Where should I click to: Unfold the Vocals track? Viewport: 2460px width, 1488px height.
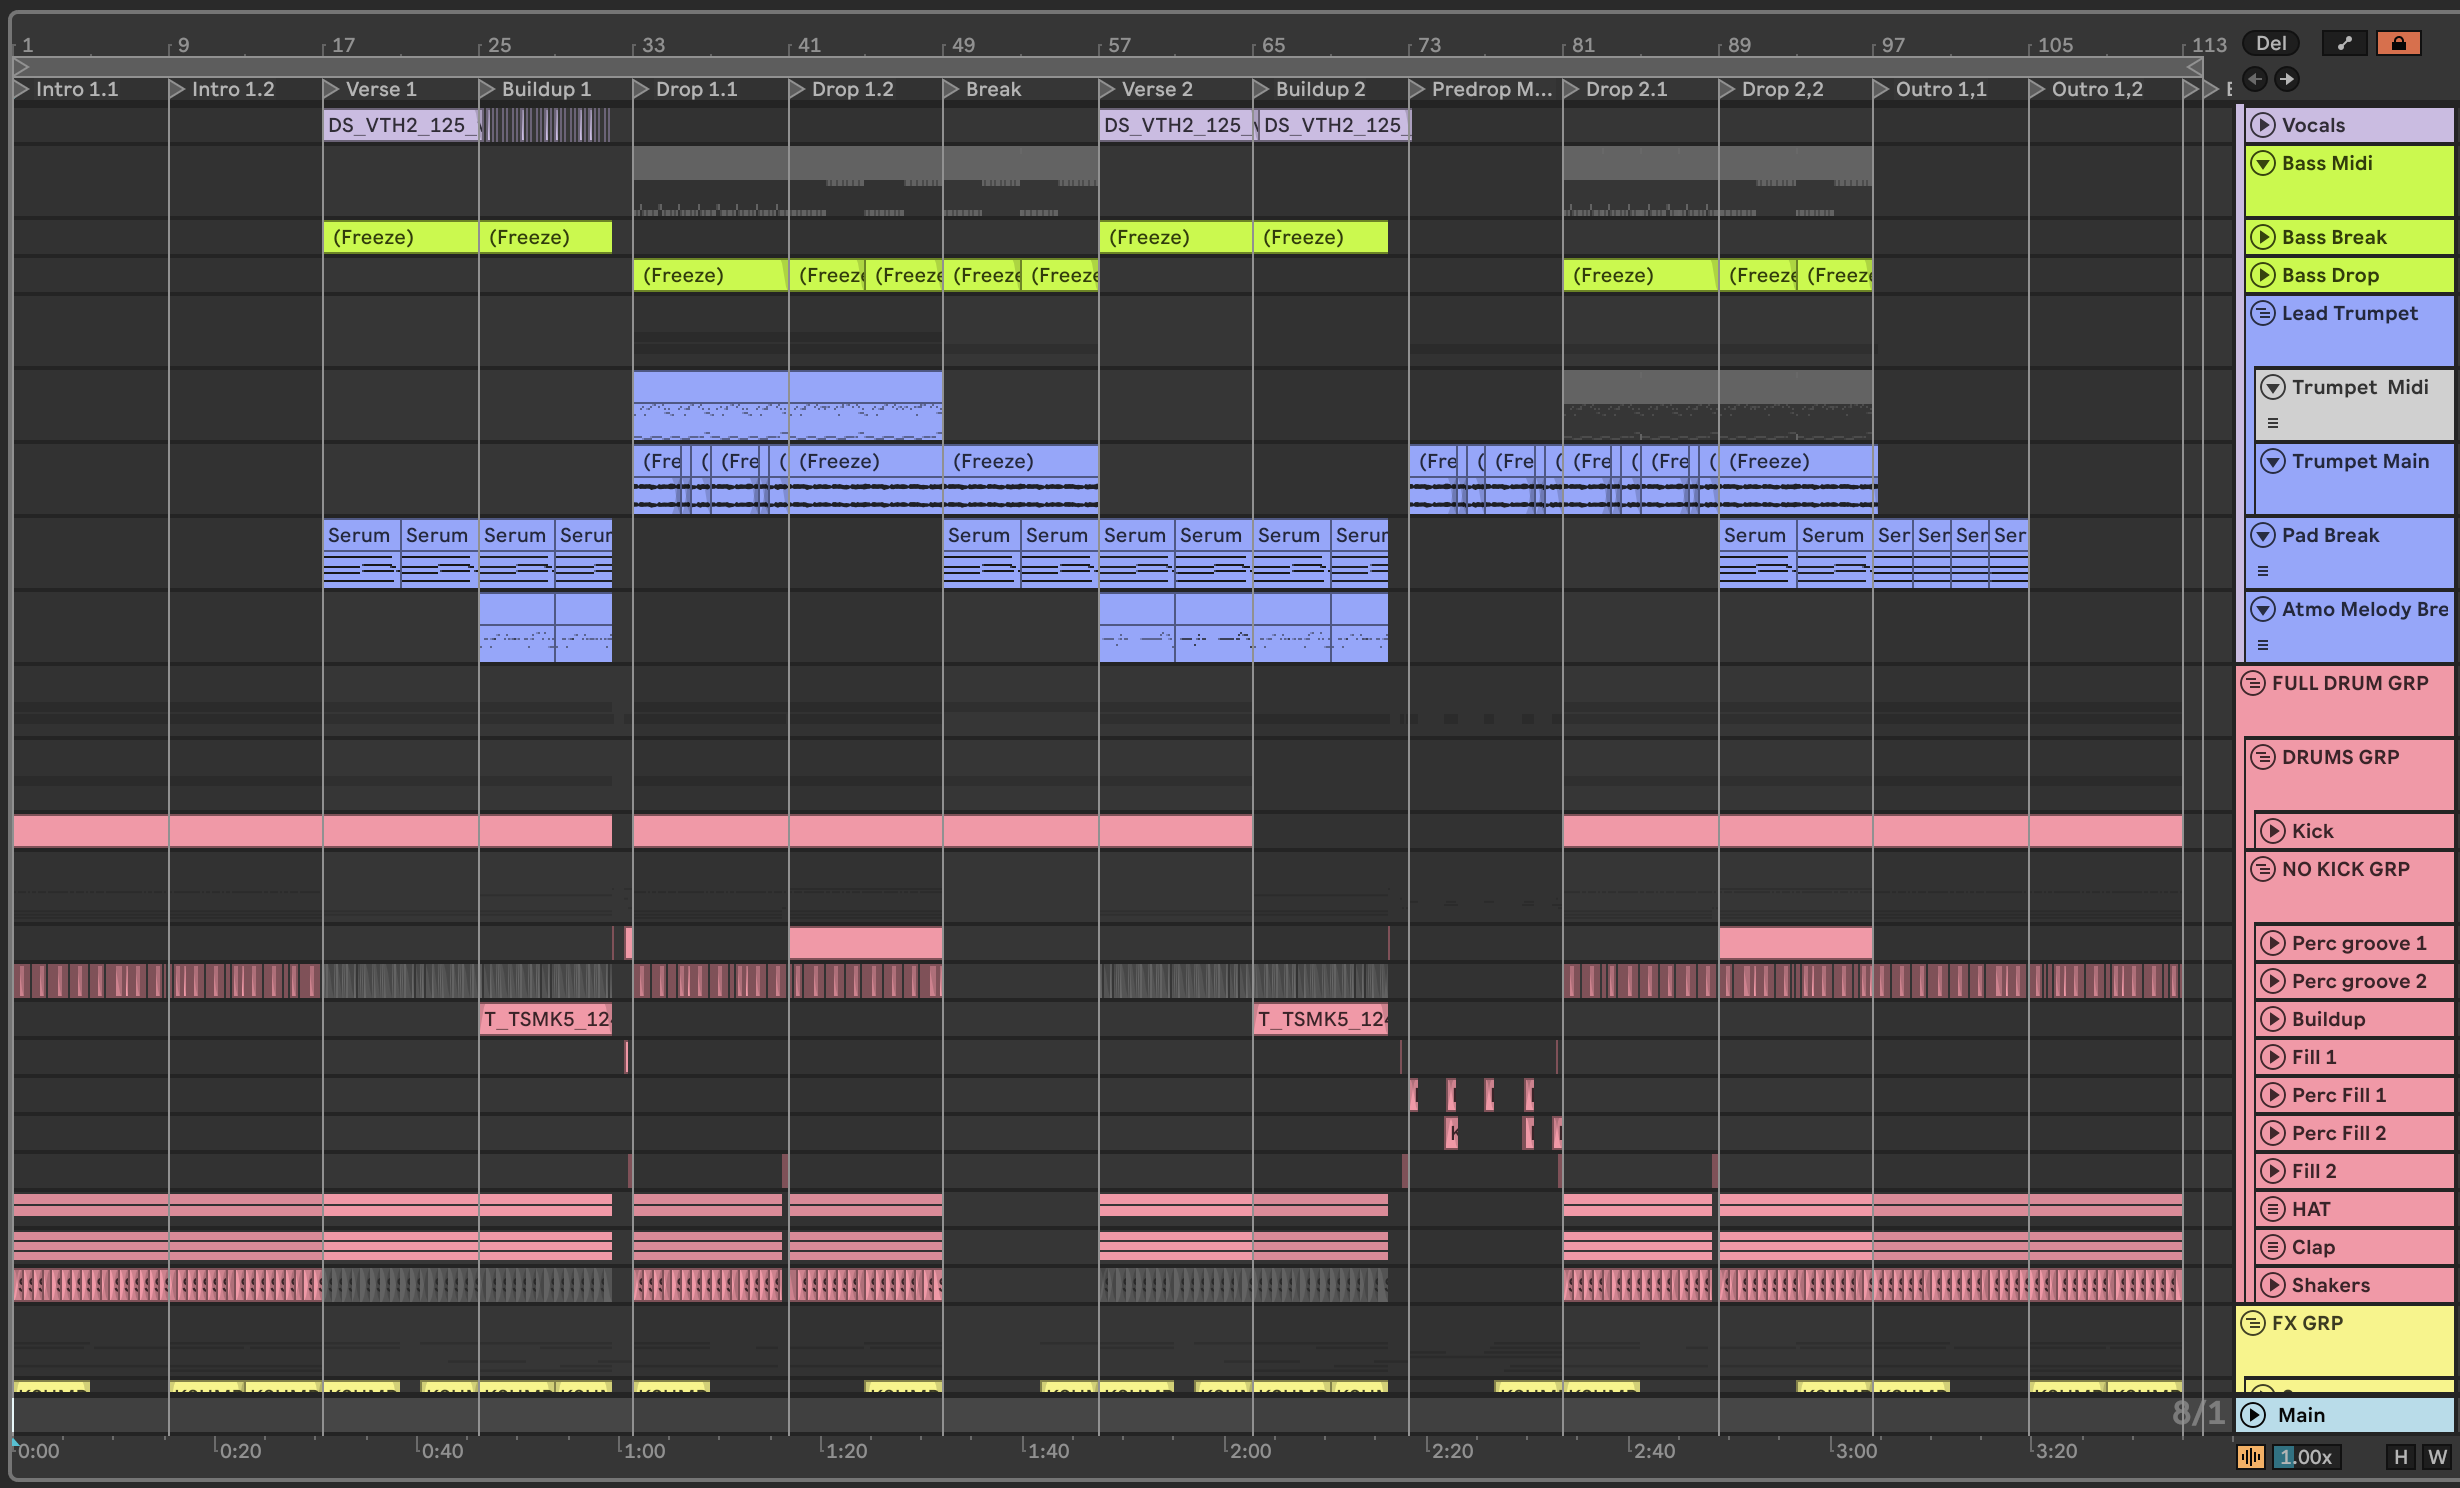[x=2262, y=125]
